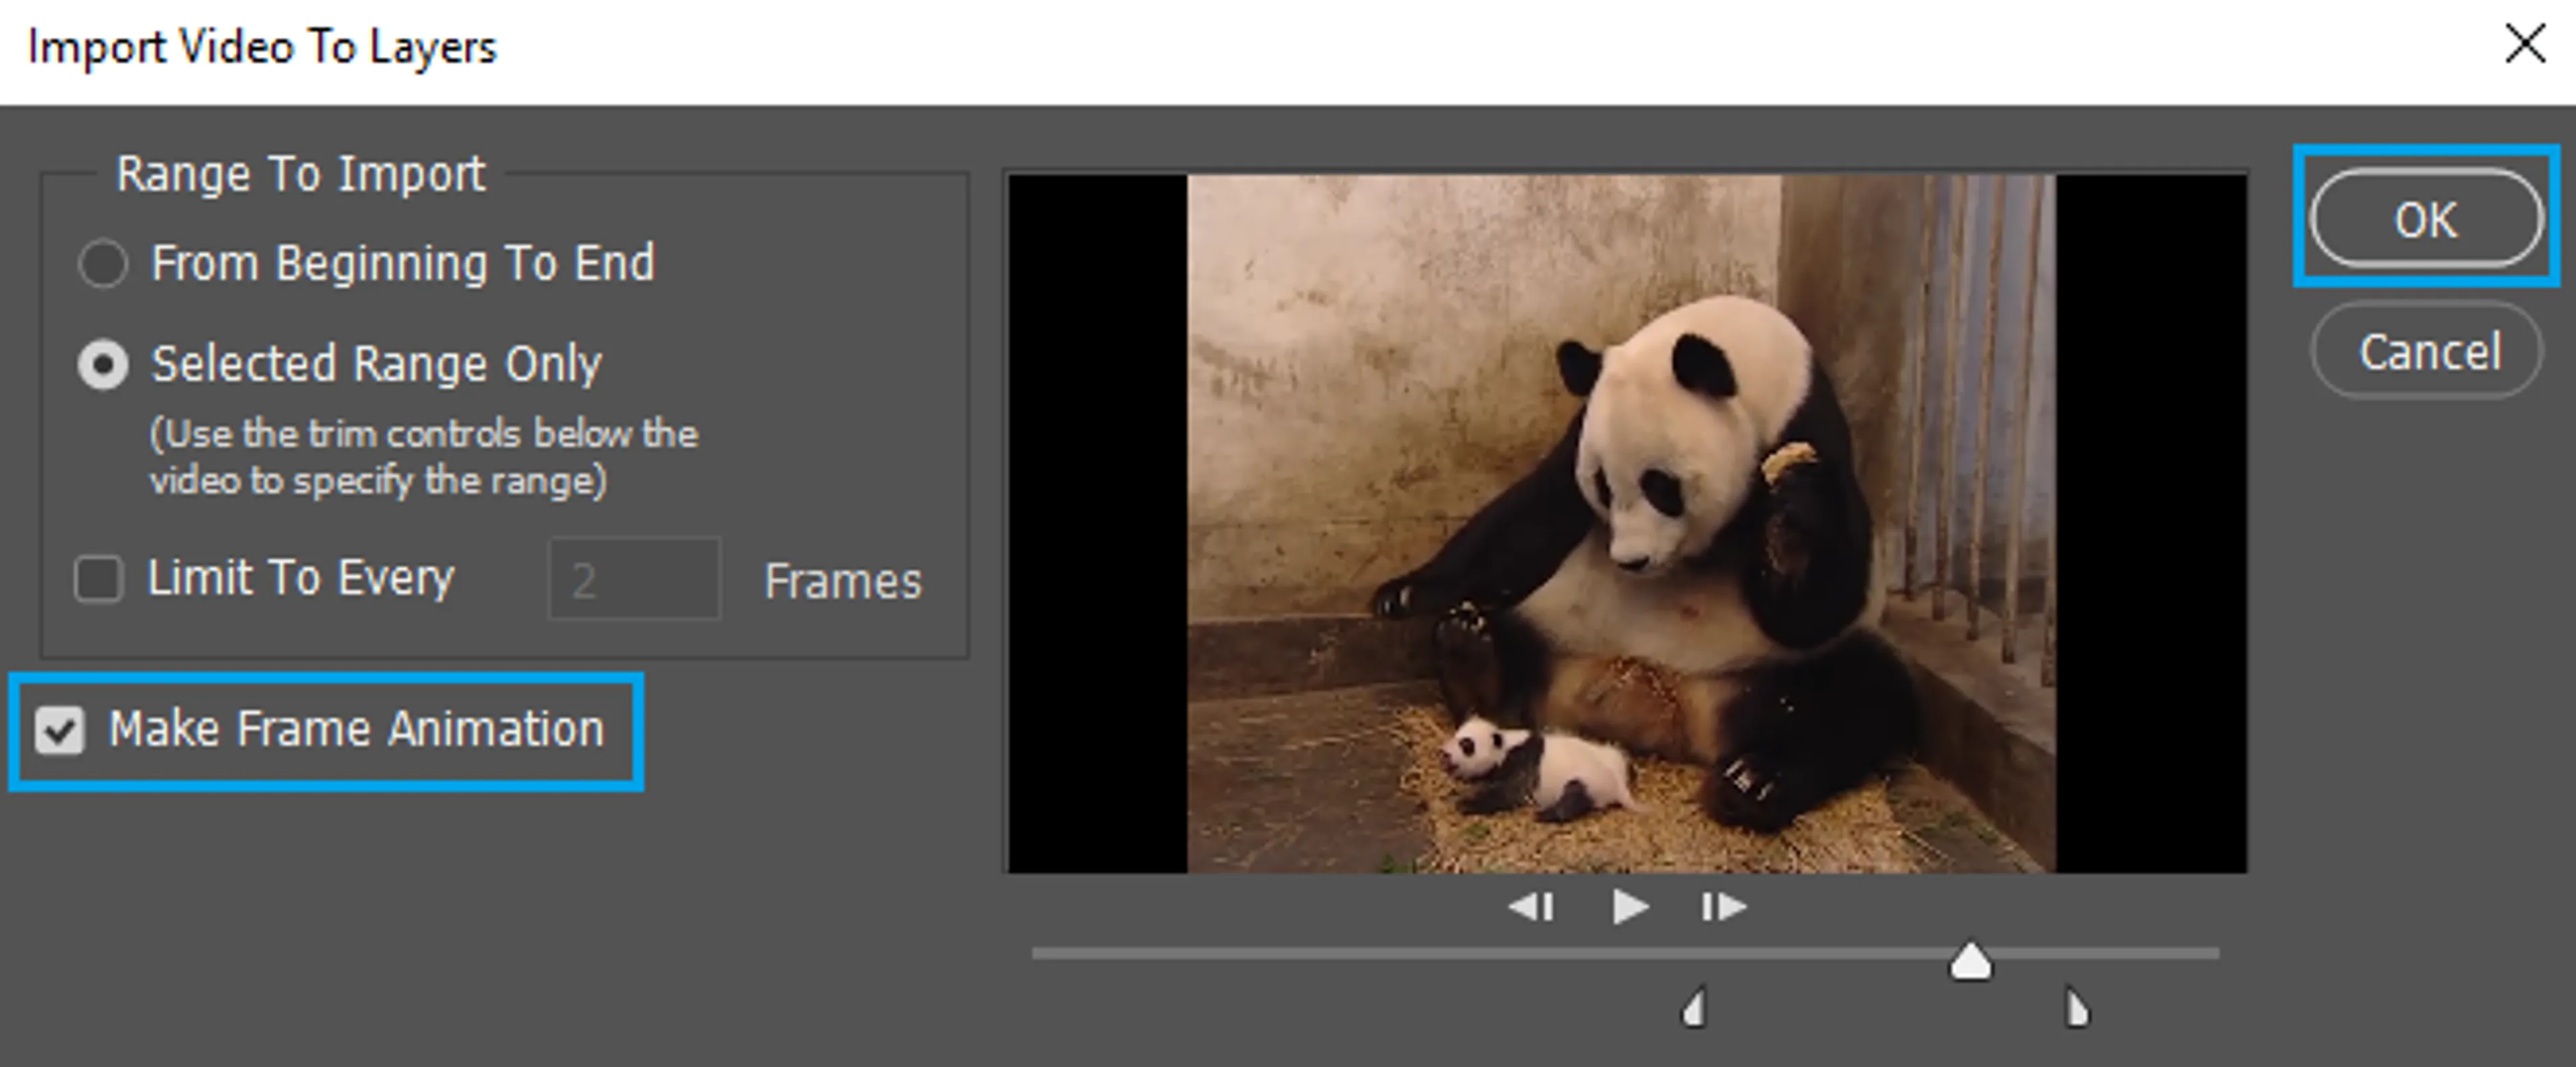Click the playhead handle on the scrubber
The width and height of the screenshot is (2576, 1067).
point(1970,962)
